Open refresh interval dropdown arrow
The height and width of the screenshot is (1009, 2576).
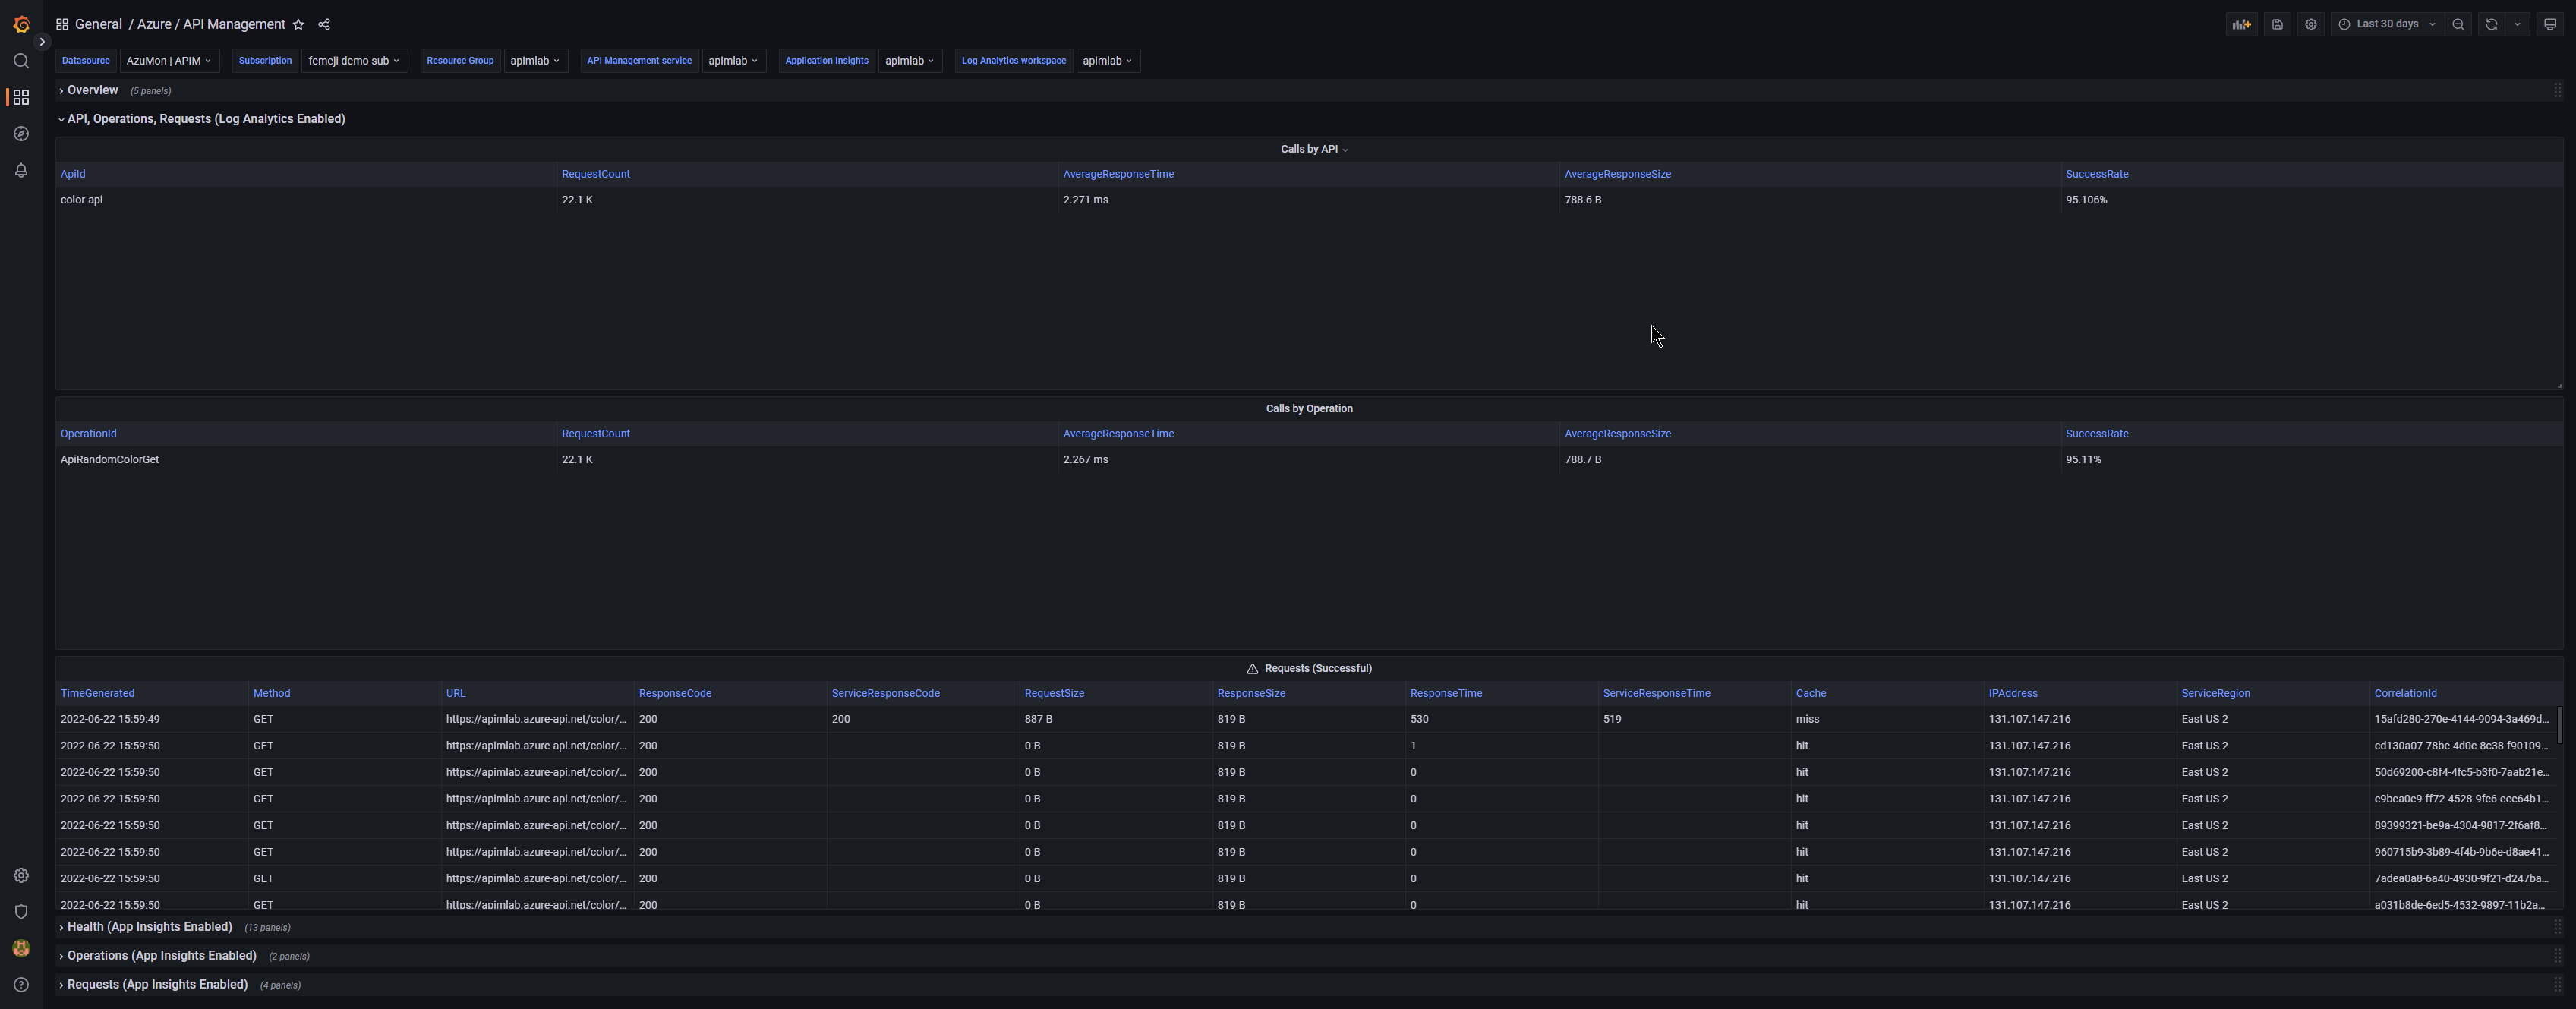click(2517, 24)
